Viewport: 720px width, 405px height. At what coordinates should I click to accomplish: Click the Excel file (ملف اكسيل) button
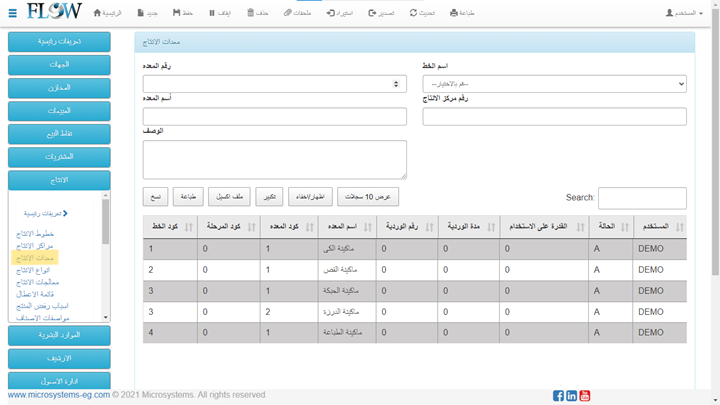(228, 197)
